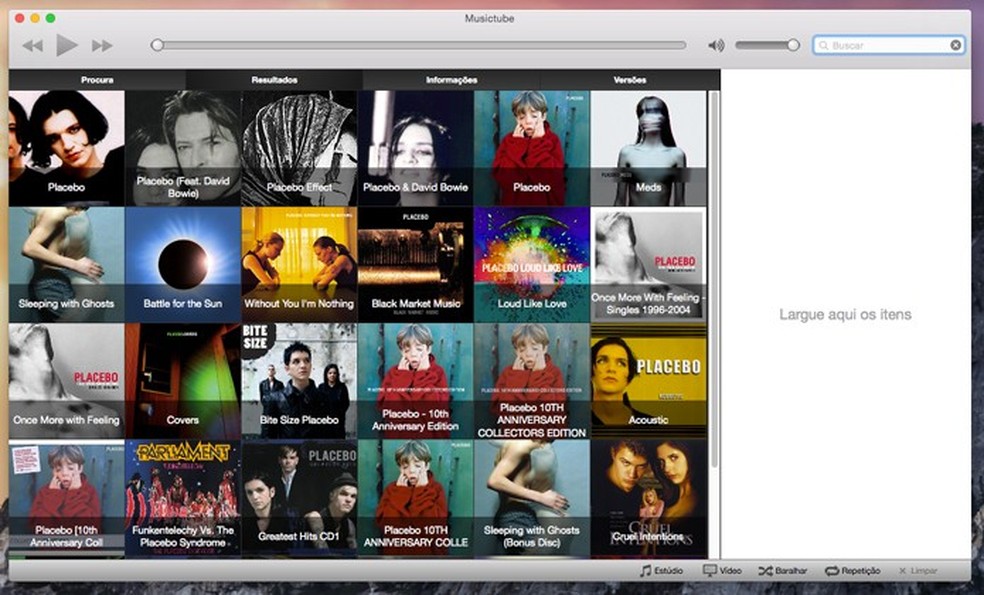Open the Informações tab
The height and width of the screenshot is (595, 984).
pos(451,80)
